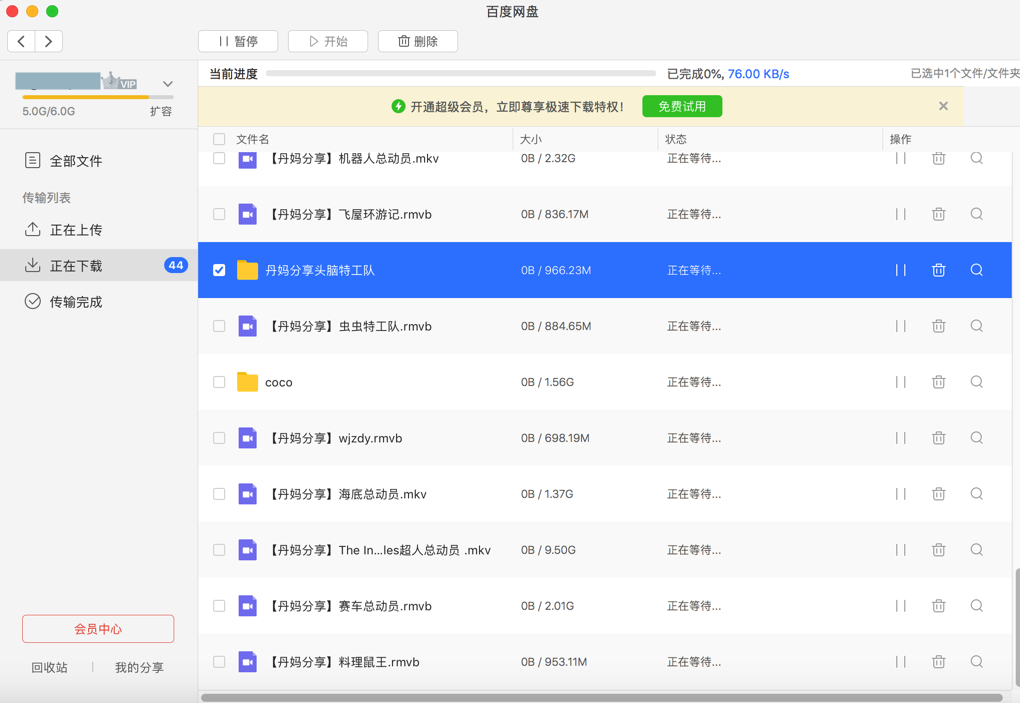Click magnifier icon for 海底总动员.mkv
This screenshot has height=703, width=1020.
coord(976,494)
